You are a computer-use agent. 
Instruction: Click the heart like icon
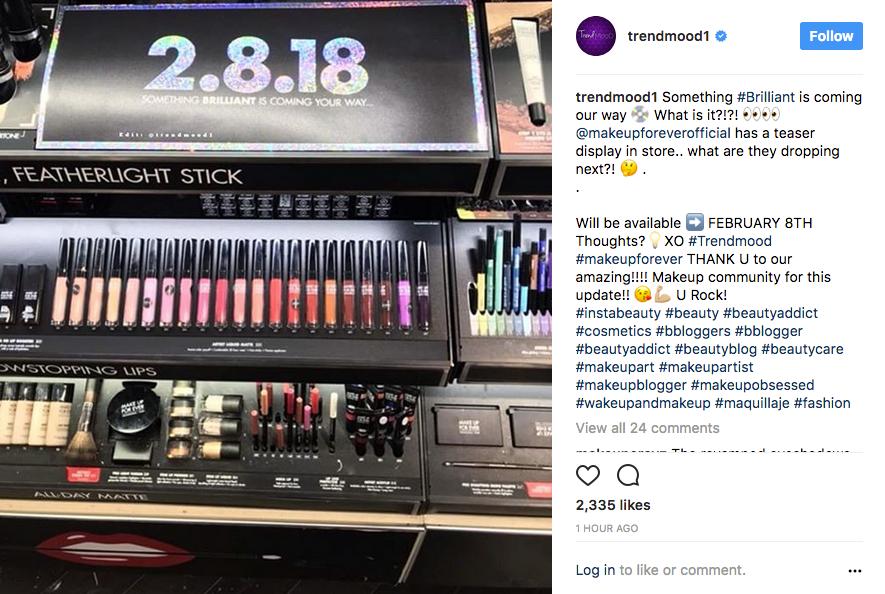pyautogui.click(x=588, y=475)
